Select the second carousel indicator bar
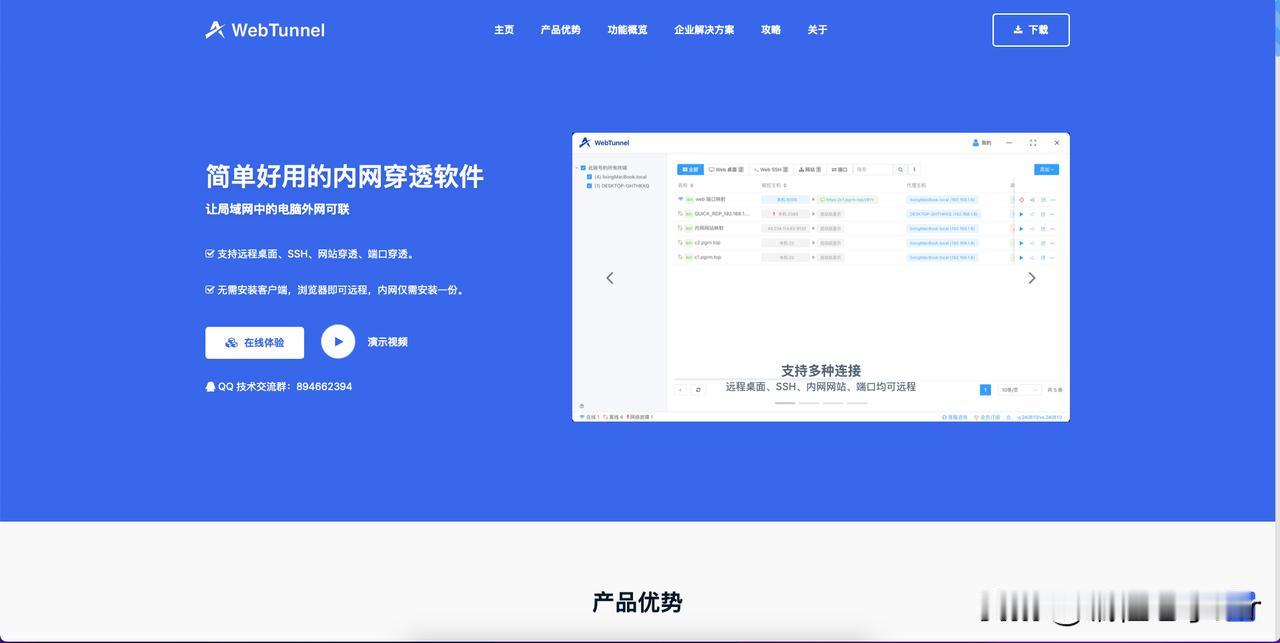The image size is (1280, 643). click(x=809, y=403)
